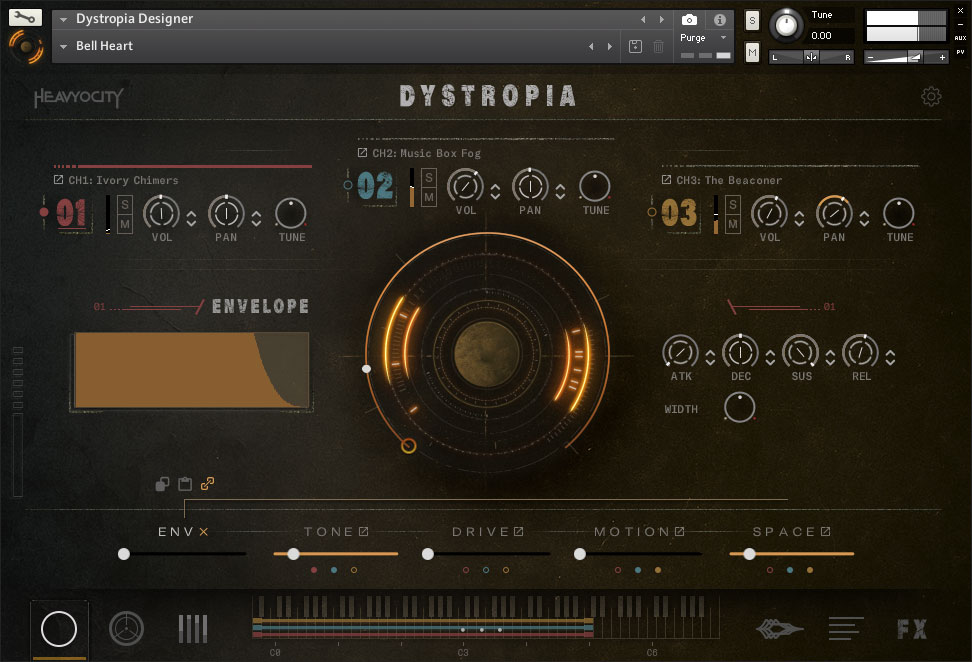972x662 pixels.
Task: Solo channel 01 Ivory Chimers
Action: coord(126,204)
